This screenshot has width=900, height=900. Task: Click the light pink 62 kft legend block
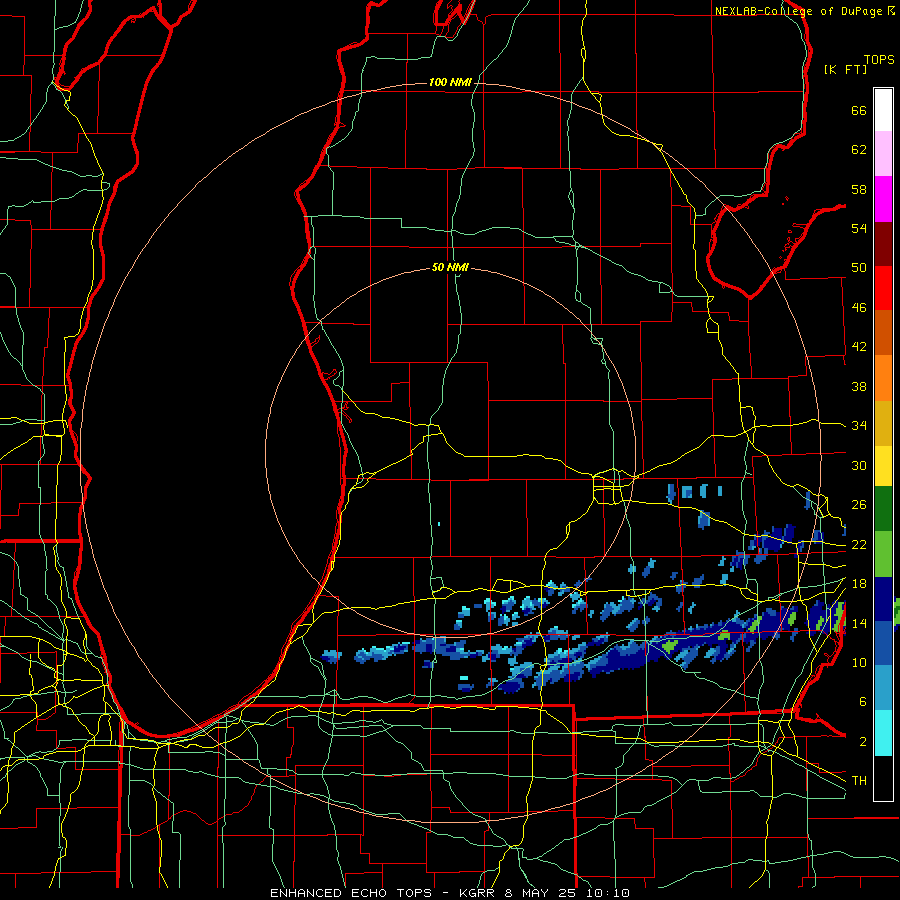[883, 153]
